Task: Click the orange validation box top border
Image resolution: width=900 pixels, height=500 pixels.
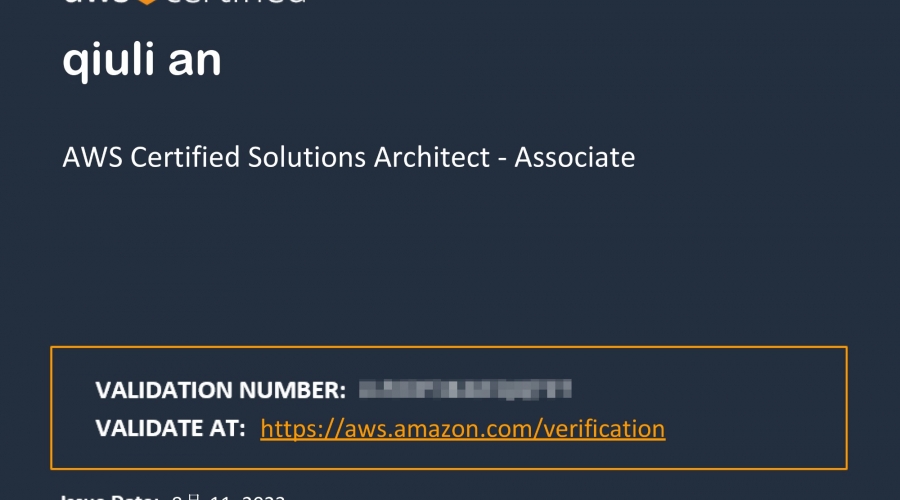Action: 449,347
